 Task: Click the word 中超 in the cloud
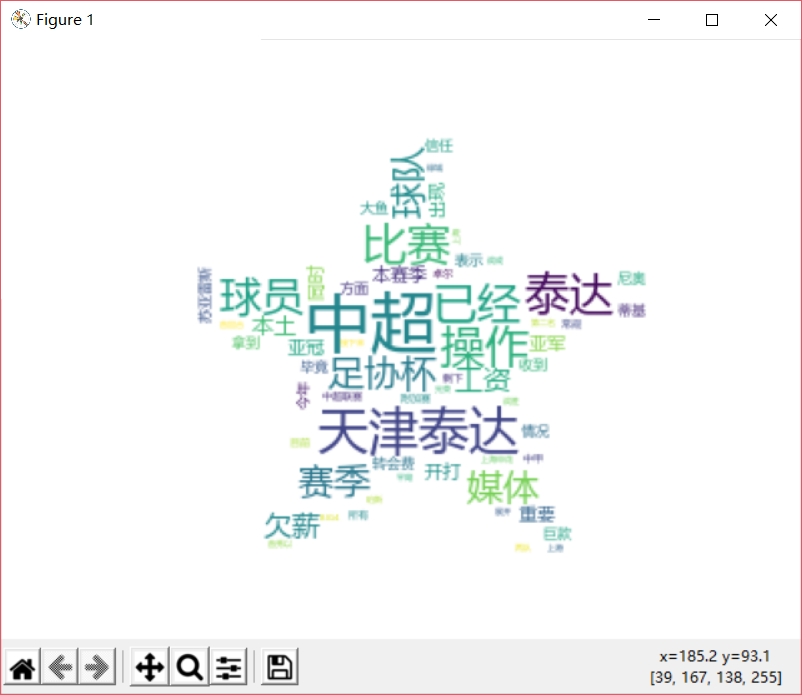372,322
